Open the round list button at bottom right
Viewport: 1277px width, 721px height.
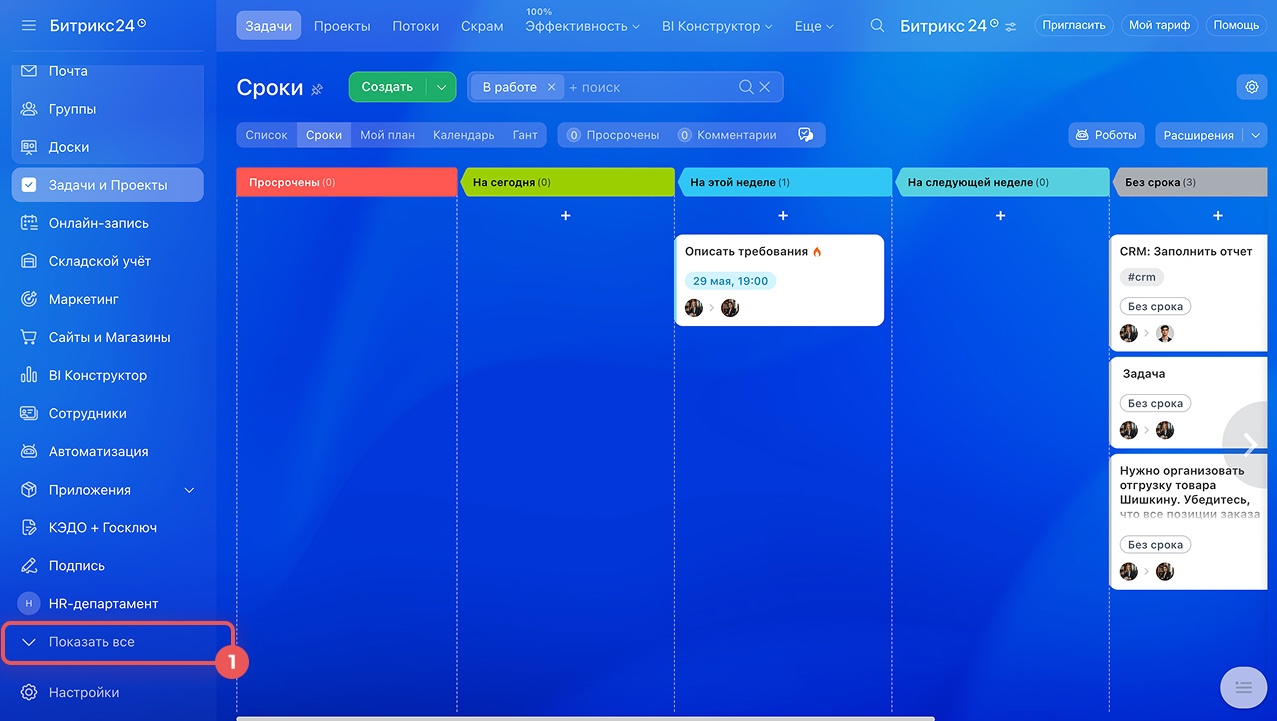click(1244, 686)
